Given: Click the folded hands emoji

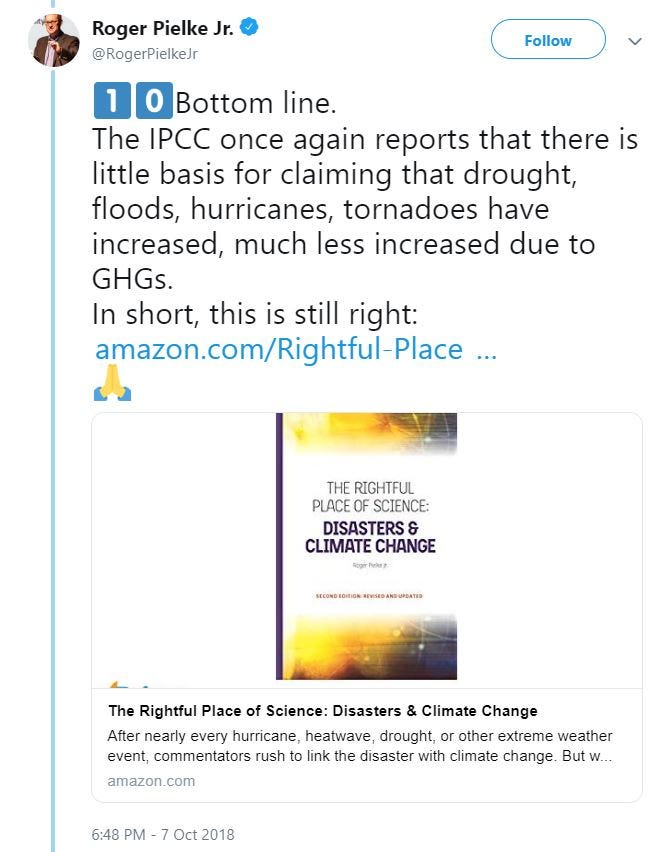Looking at the screenshot, I should pyautogui.click(x=112, y=384).
